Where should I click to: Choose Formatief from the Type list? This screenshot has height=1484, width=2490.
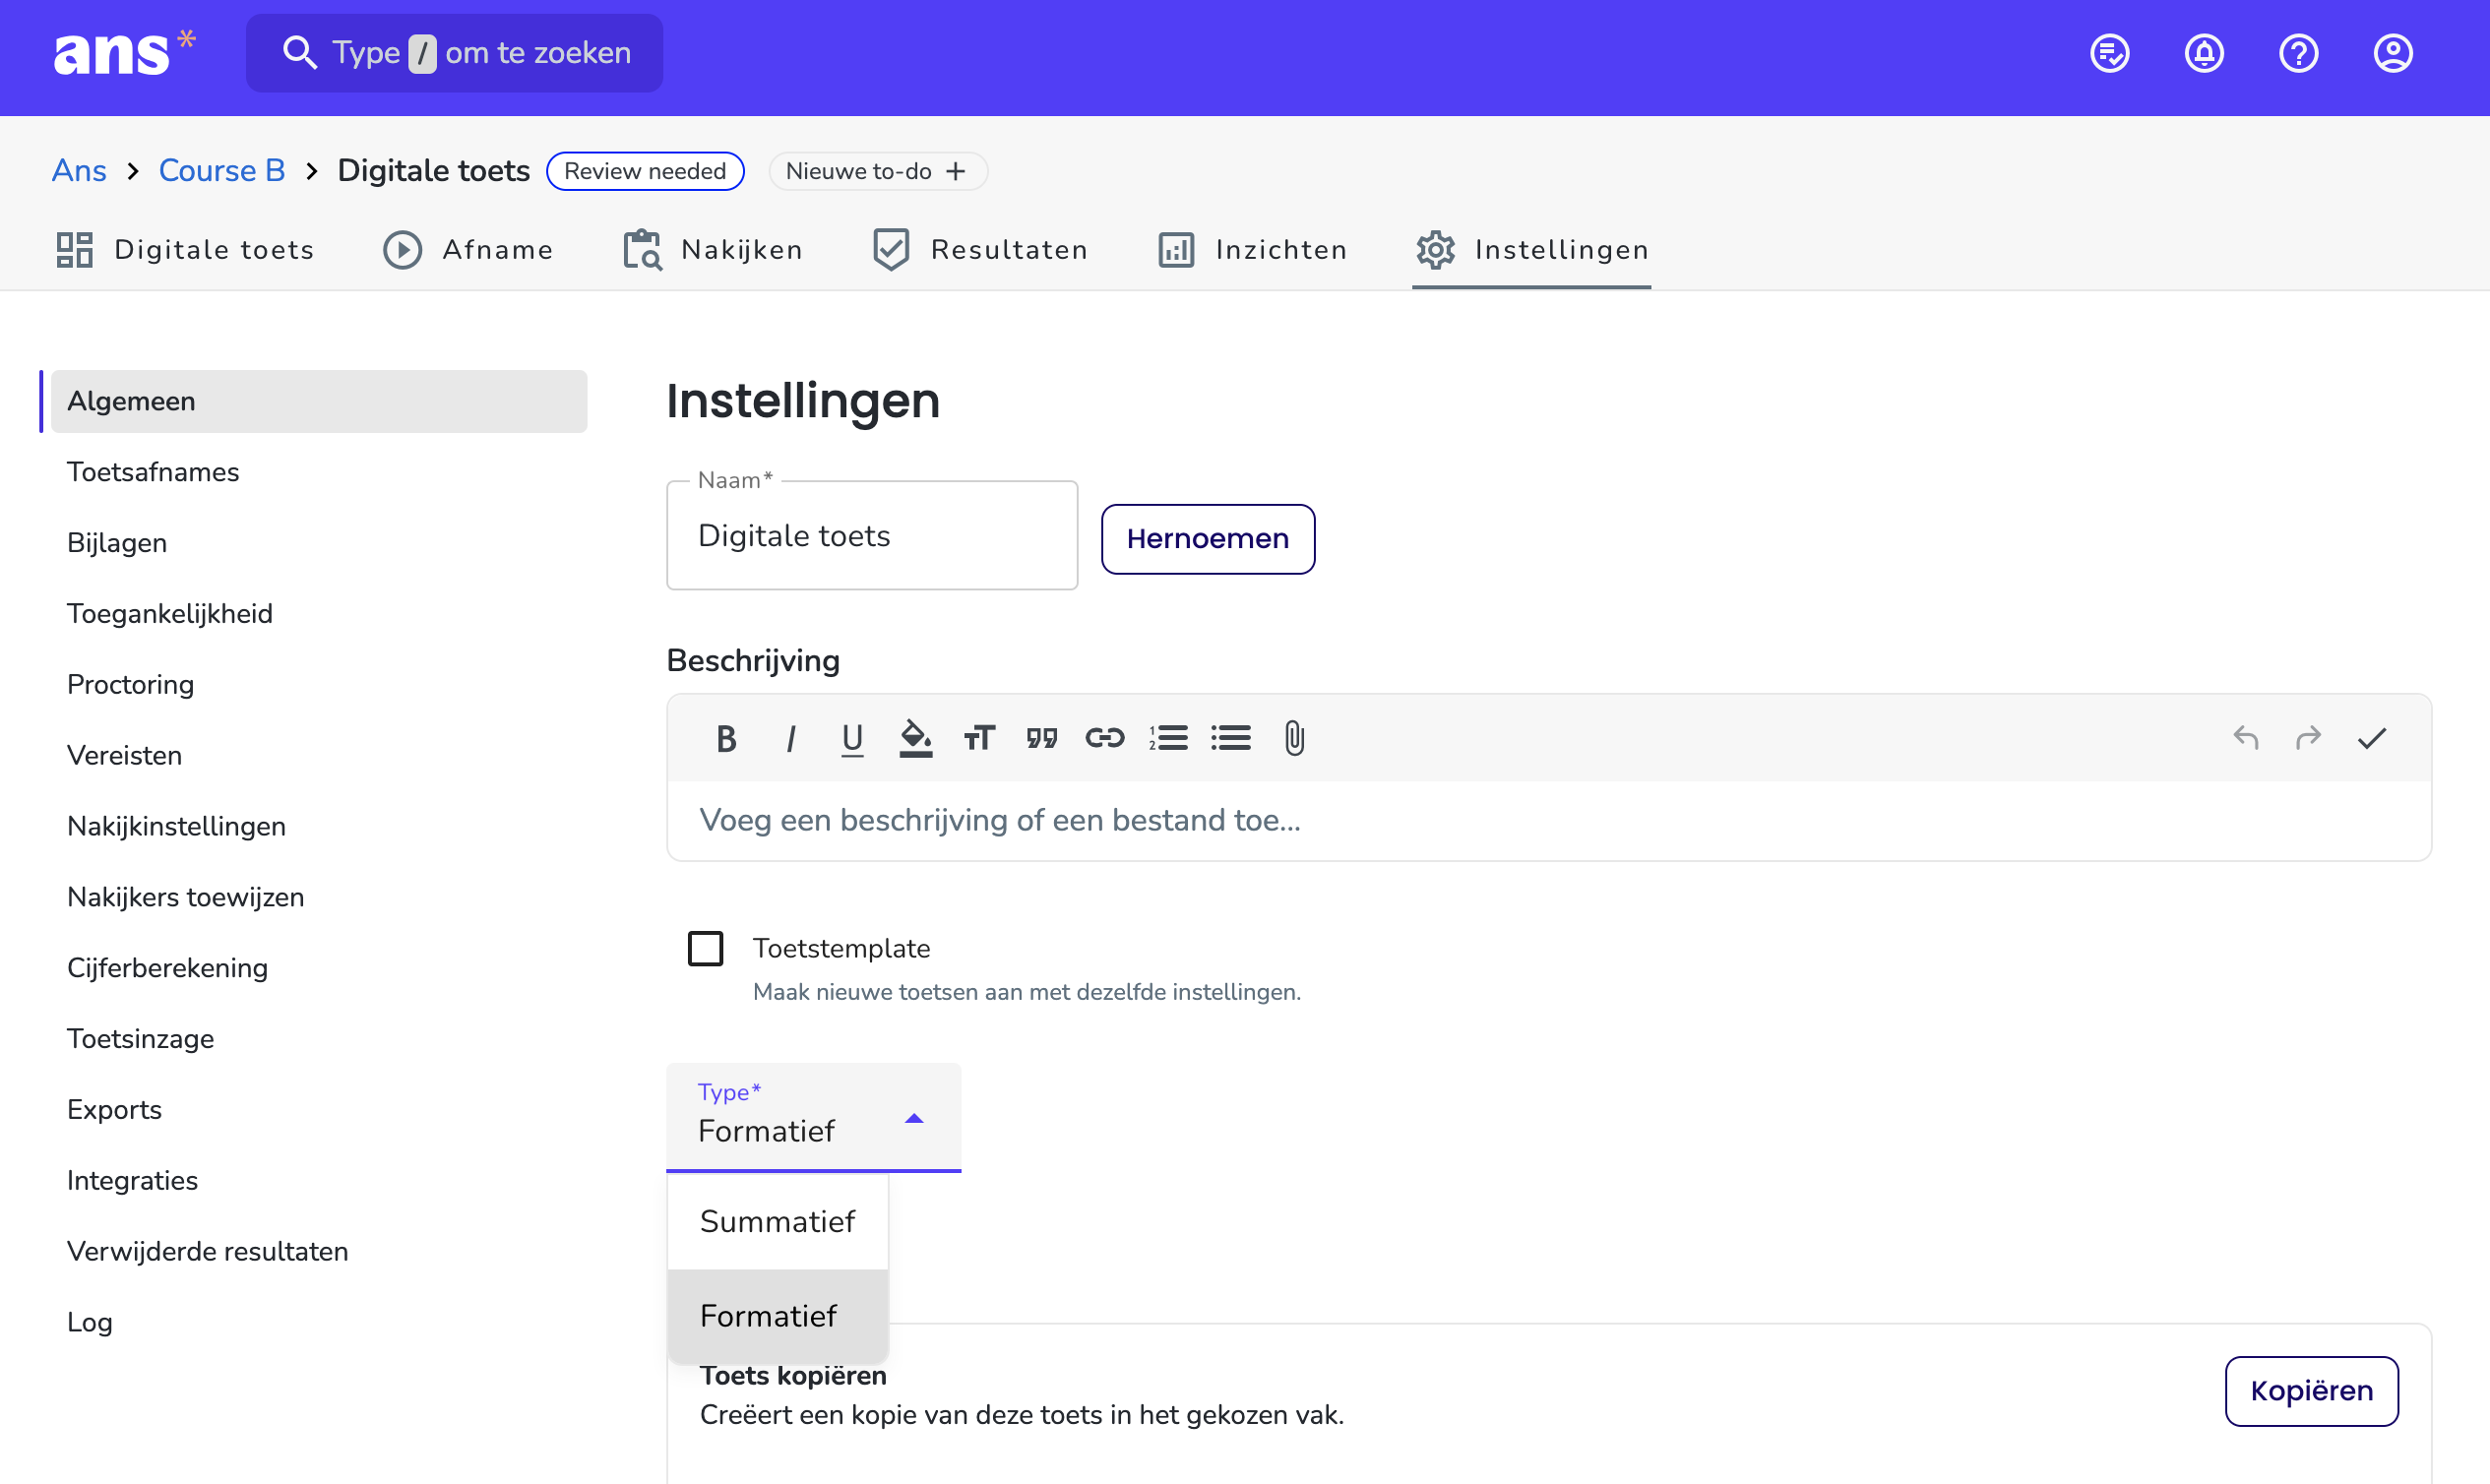(778, 1316)
